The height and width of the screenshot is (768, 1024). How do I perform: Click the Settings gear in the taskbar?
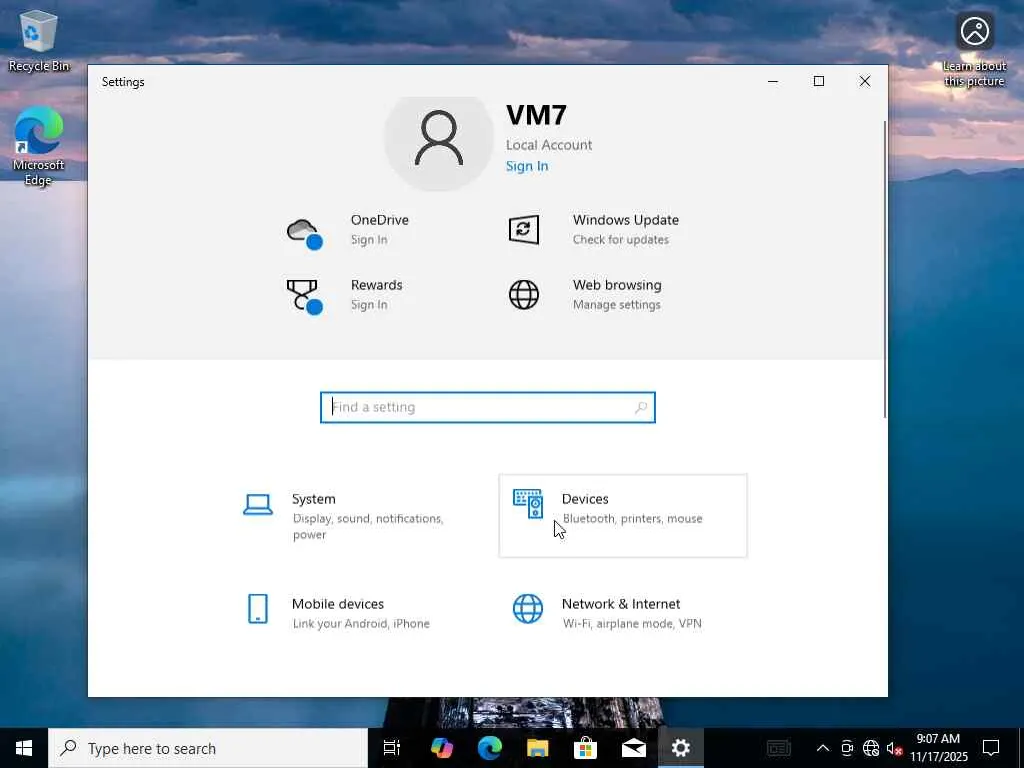pyautogui.click(x=680, y=748)
